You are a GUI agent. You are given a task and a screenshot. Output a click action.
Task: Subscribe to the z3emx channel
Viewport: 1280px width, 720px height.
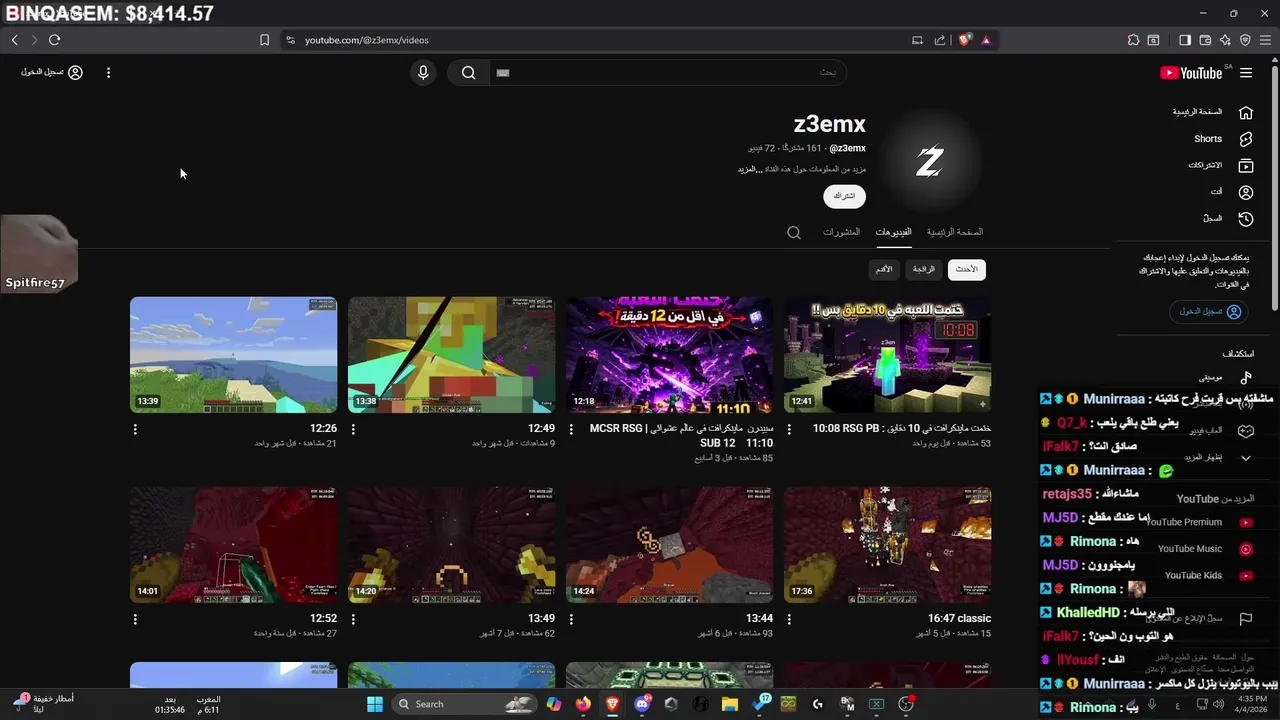845,196
